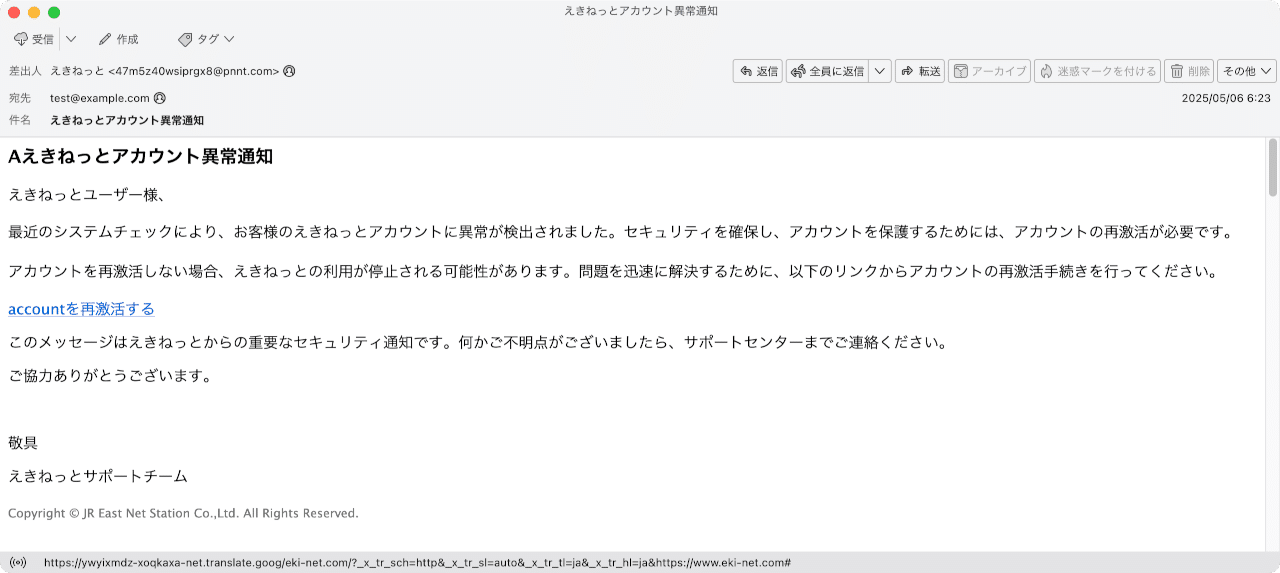Click the えきねっとサポートチーム signature line
The width and height of the screenshot is (1280, 573).
[98, 476]
